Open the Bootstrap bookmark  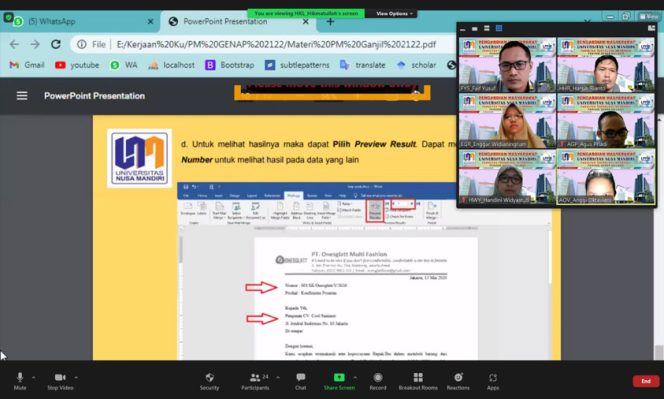[230, 65]
